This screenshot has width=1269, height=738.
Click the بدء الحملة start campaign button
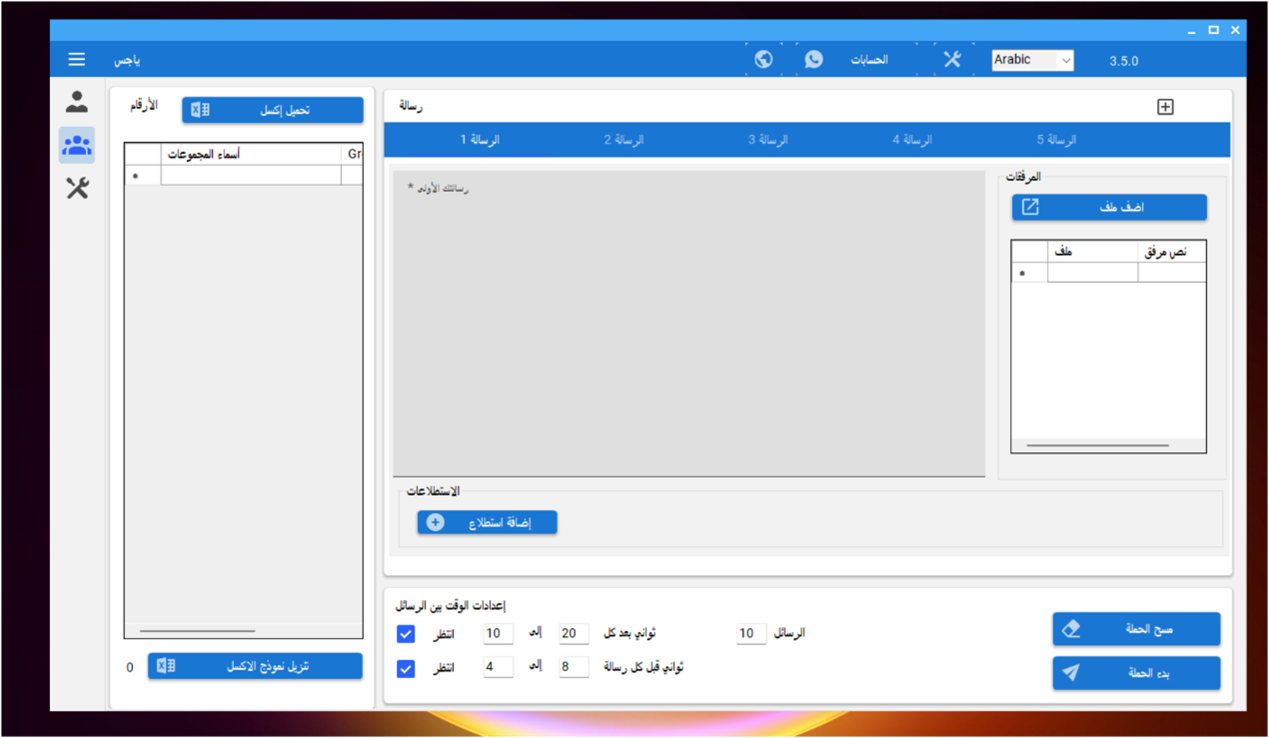pyautogui.click(x=1136, y=673)
